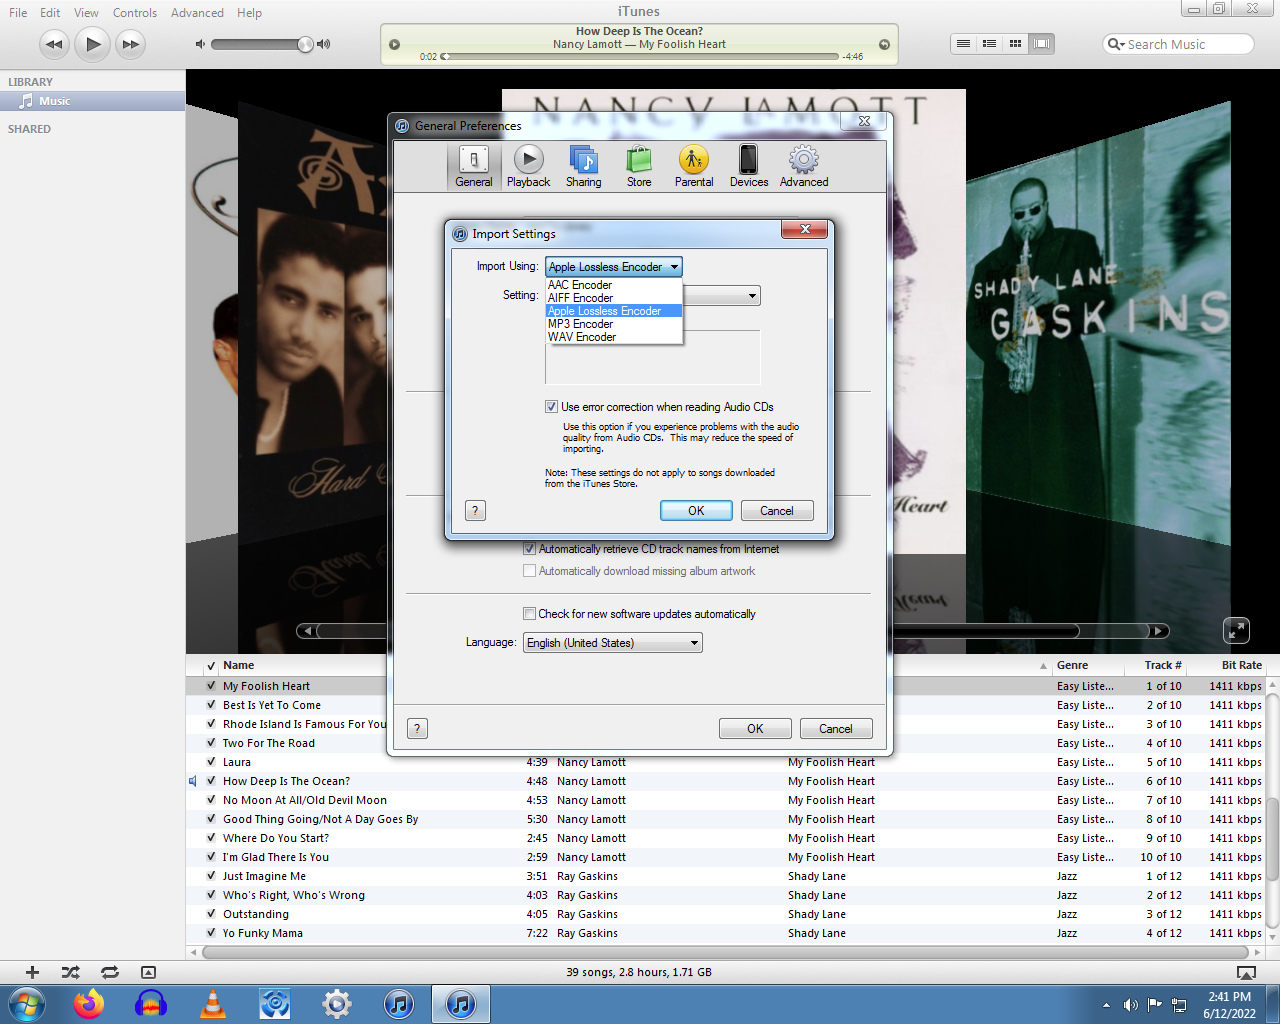Image resolution: width=1280 pixels, height=1024 pixels.
Task: Open the Language dropdown
Action: [x=613, y=643]
